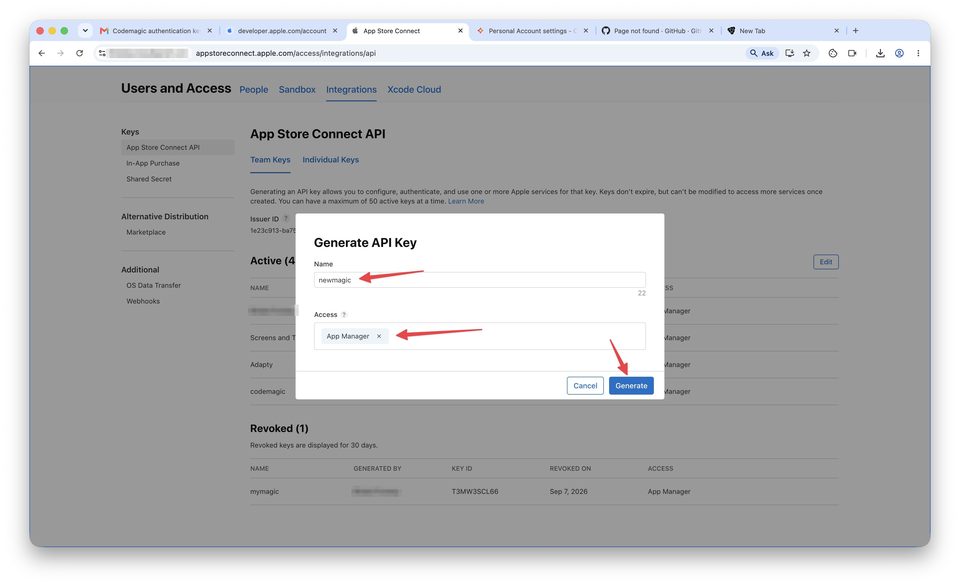Open site information icon in the address bar
This screenshot has height=586, width=960.
coord(102,53)
